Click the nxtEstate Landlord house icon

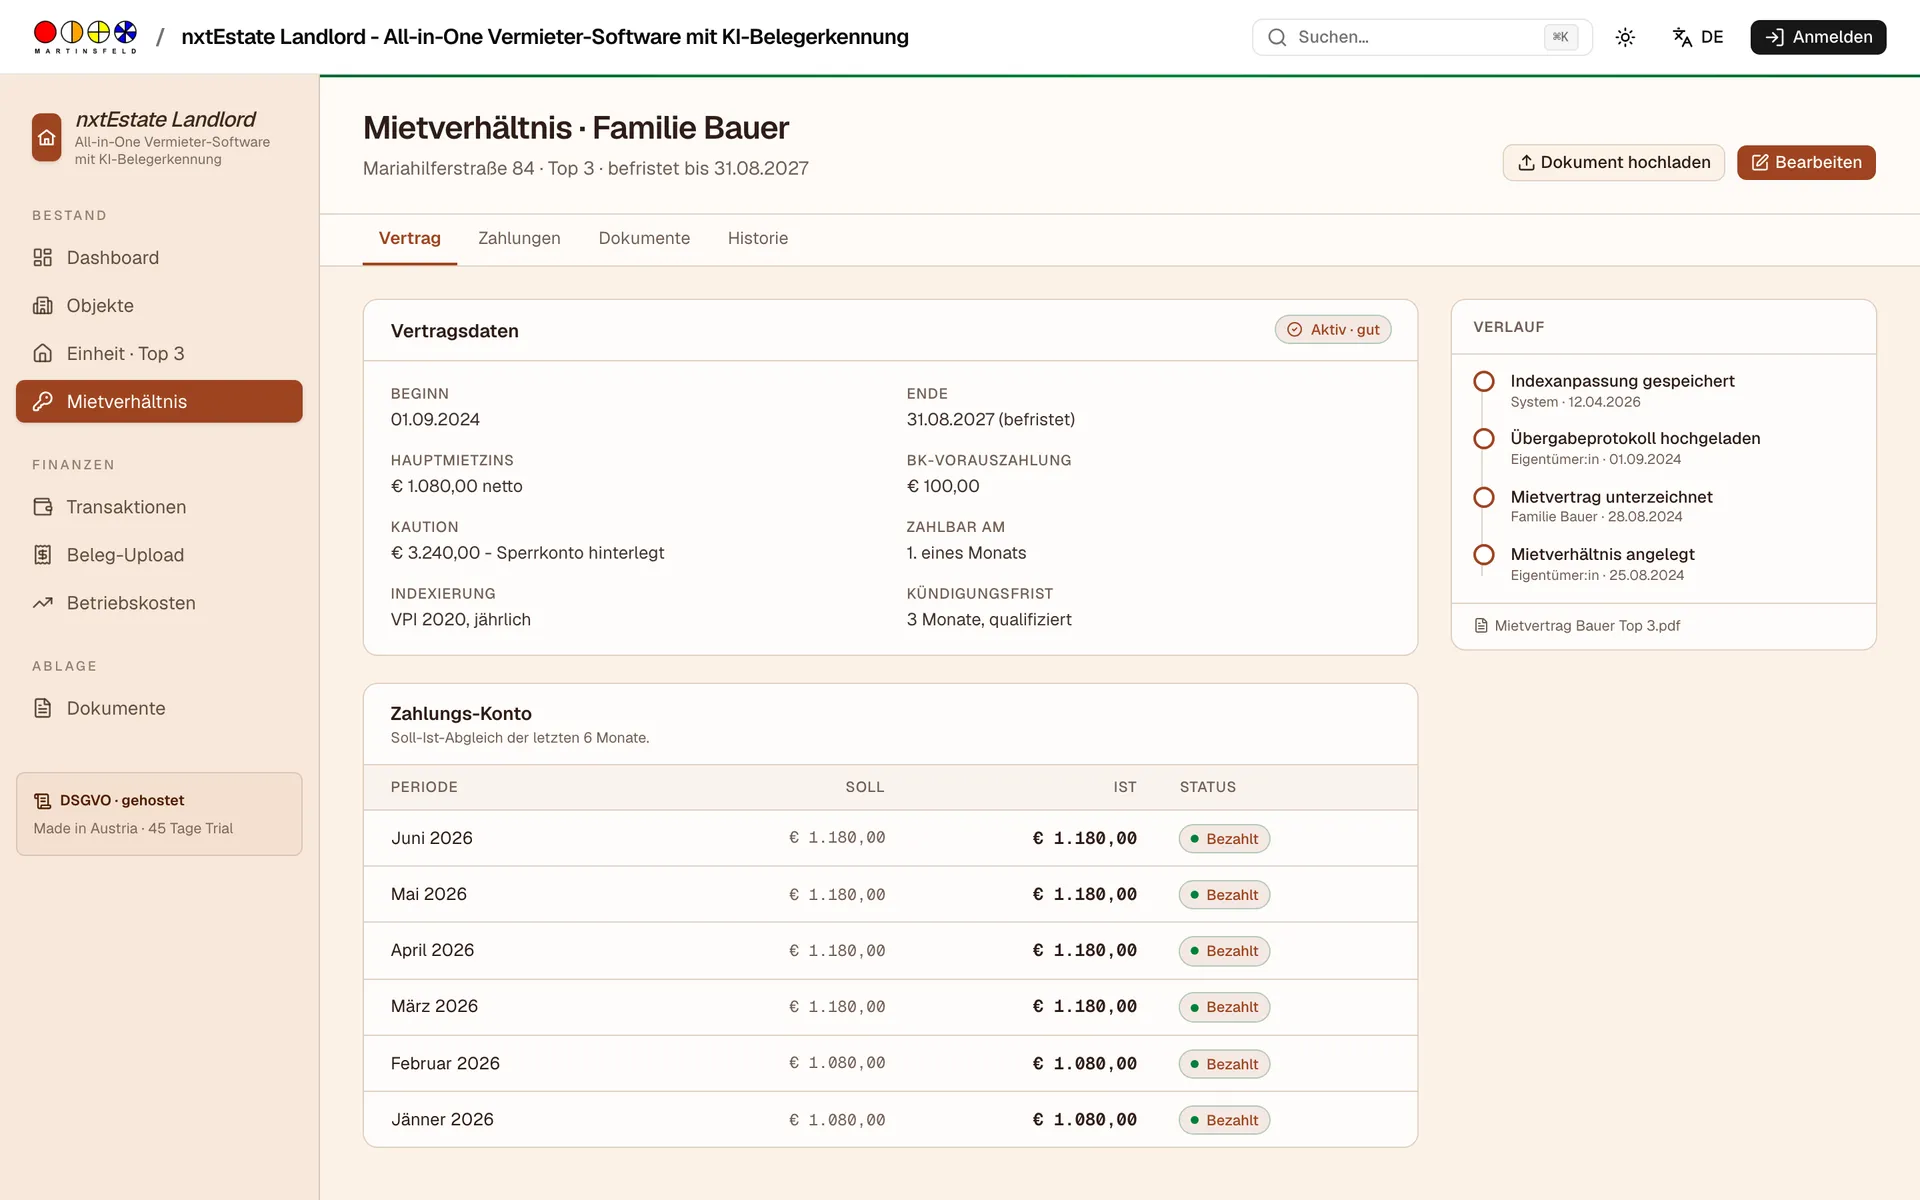[x=46, y=138]
